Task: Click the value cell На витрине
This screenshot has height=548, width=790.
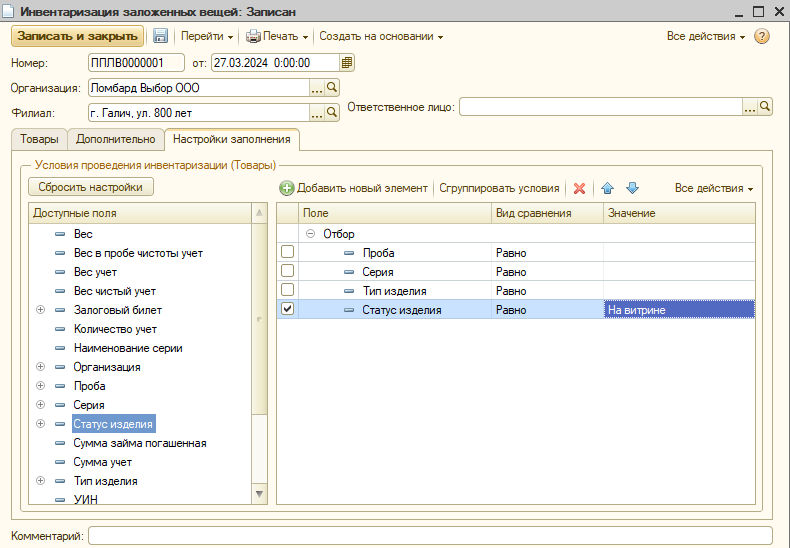Action: pos(679,310)
